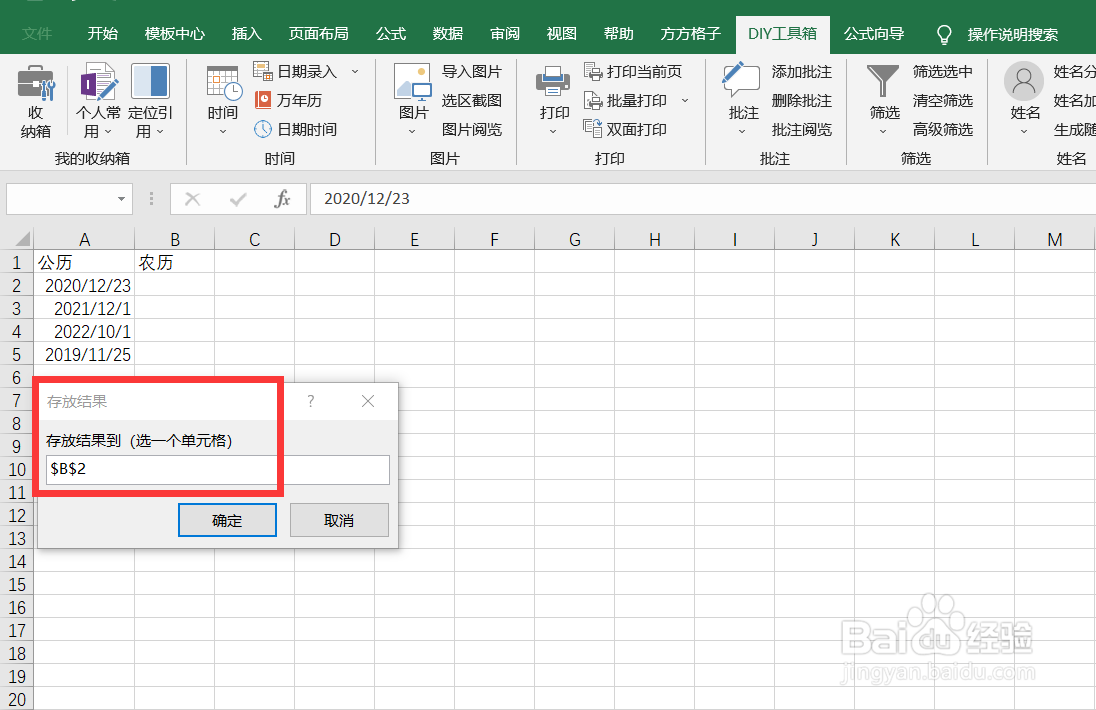Click the 删除批注 button
The width and height of the screenshot is (1096, 710).
click(802, 101)
